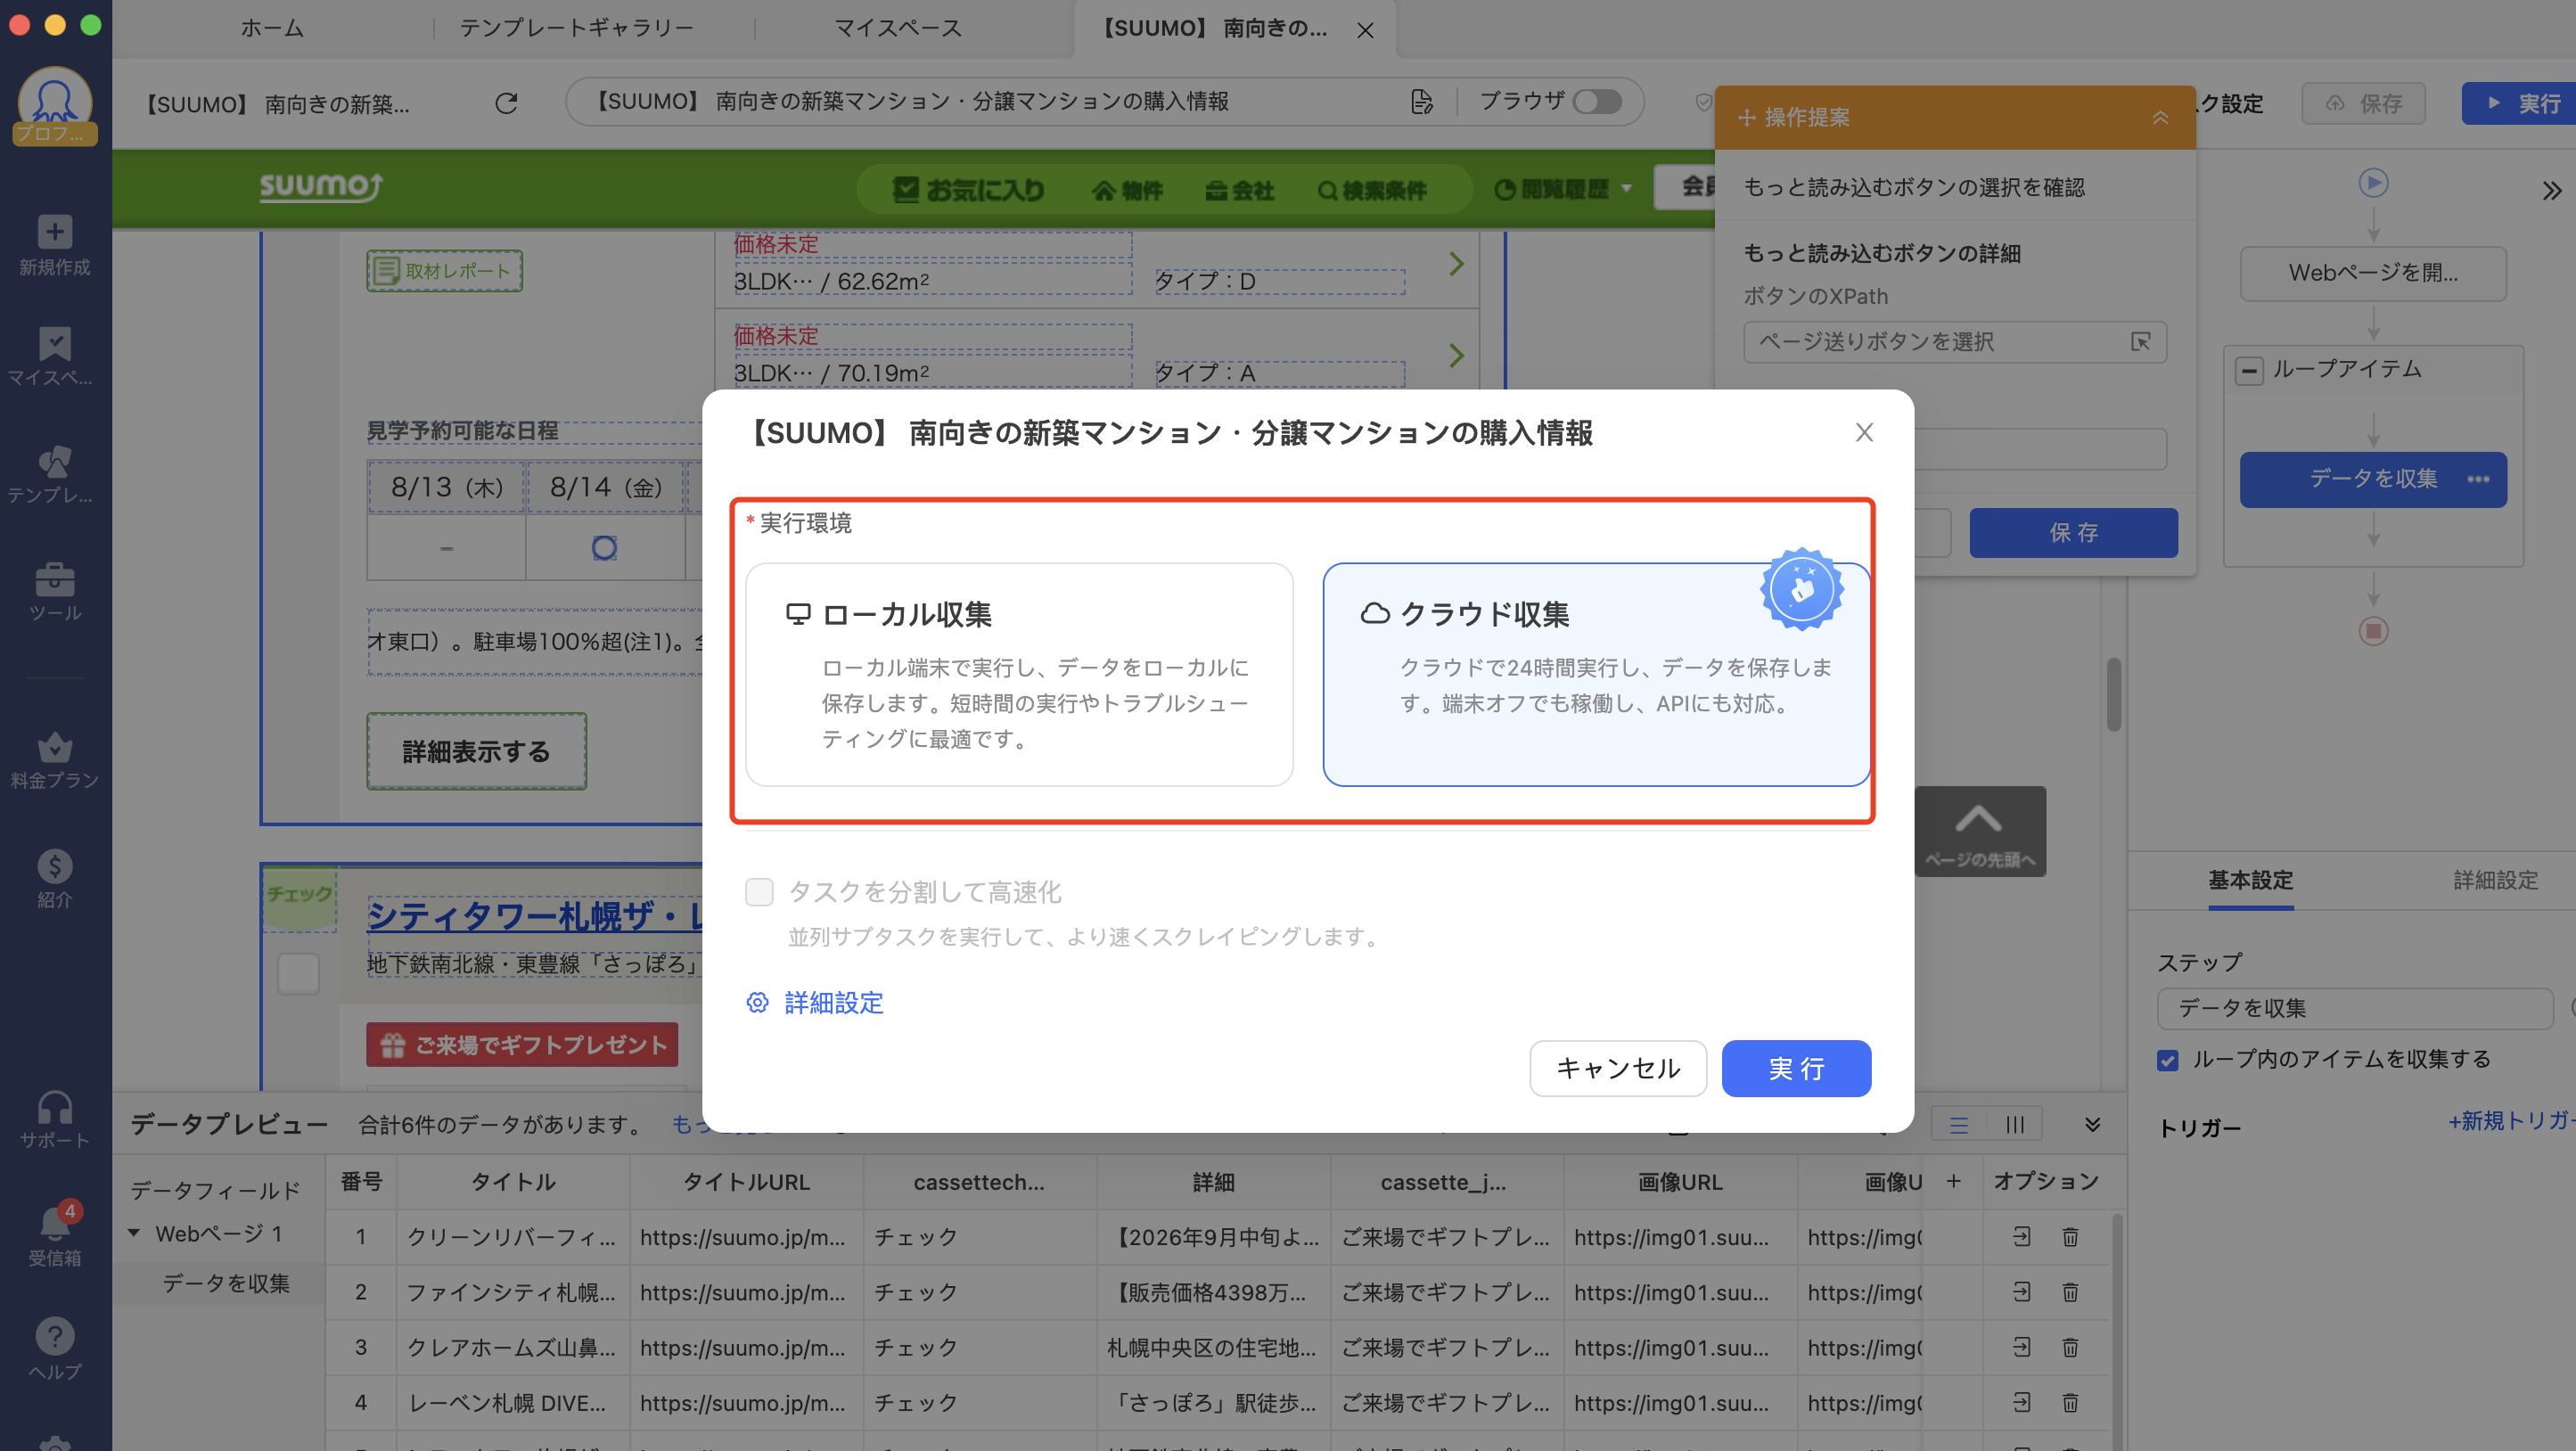Open the ツール briefcase icon
The height and width of the screenshot is (1451, 2576).
coord(55,578)
